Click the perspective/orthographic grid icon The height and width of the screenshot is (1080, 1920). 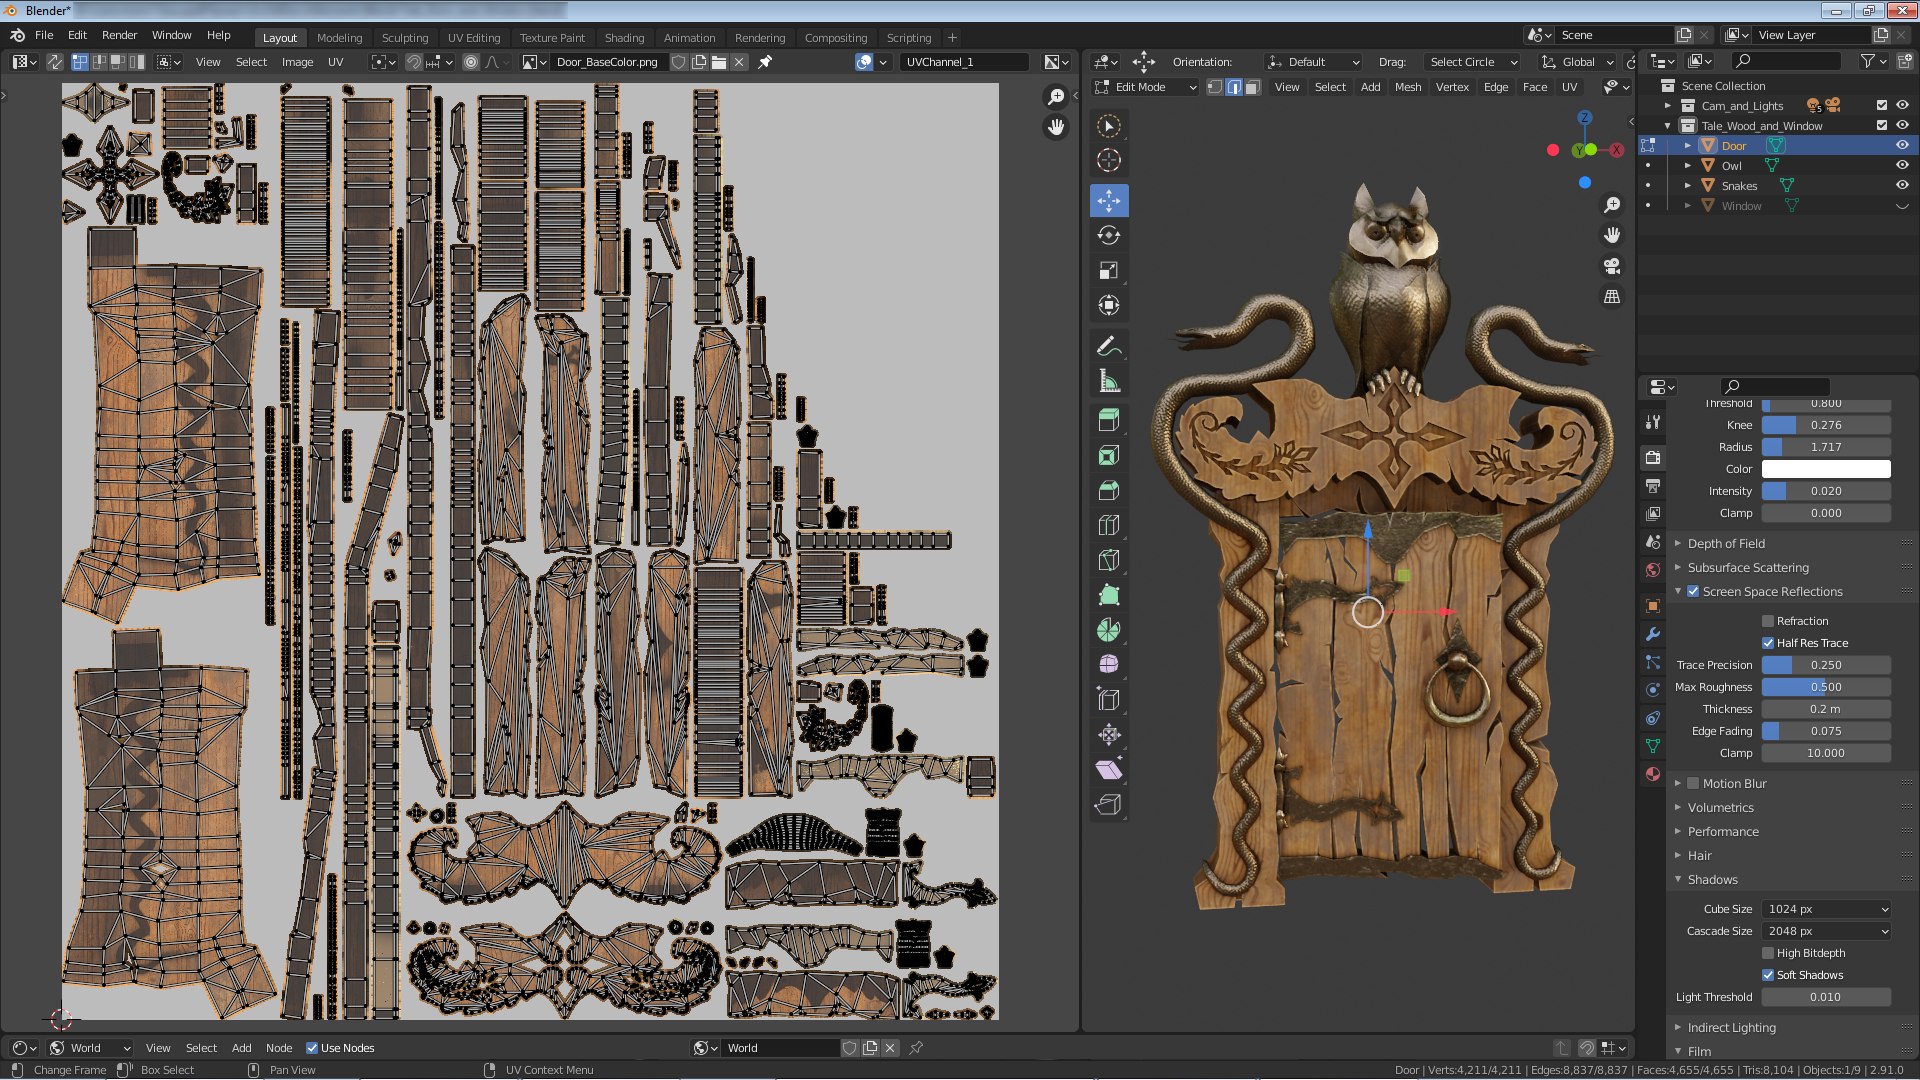1612,297
